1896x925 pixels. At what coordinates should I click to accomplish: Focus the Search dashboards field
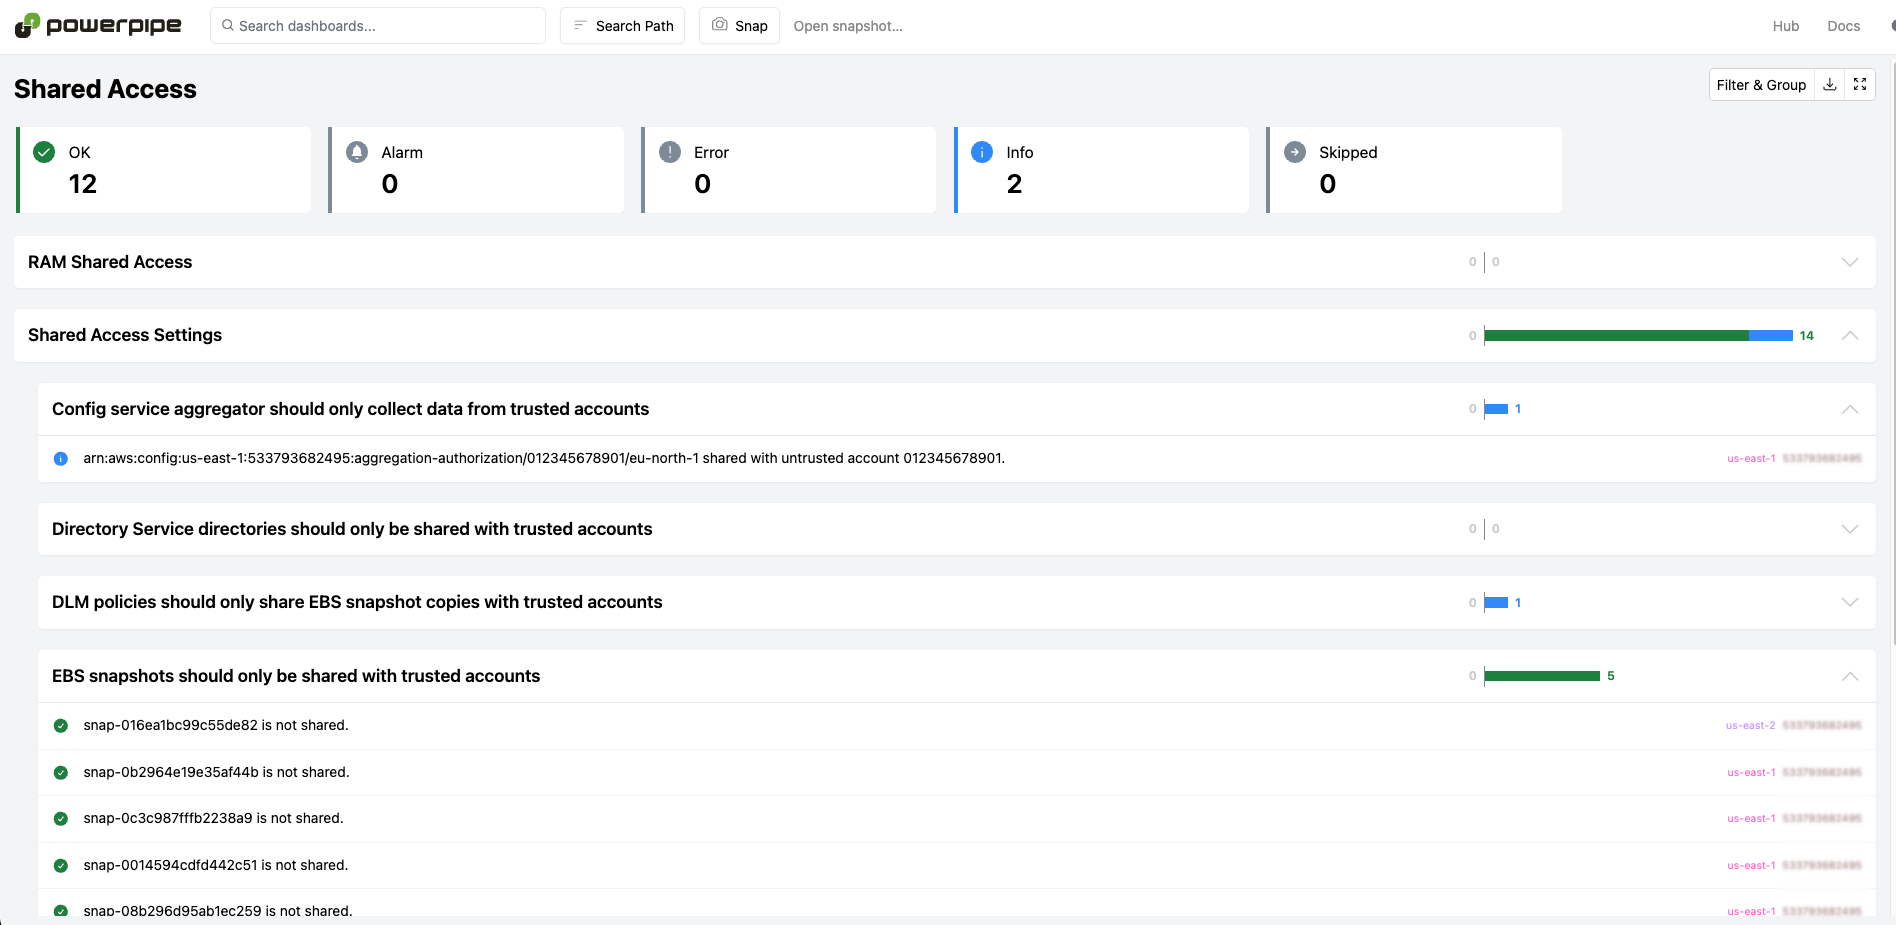coord(378,25)
